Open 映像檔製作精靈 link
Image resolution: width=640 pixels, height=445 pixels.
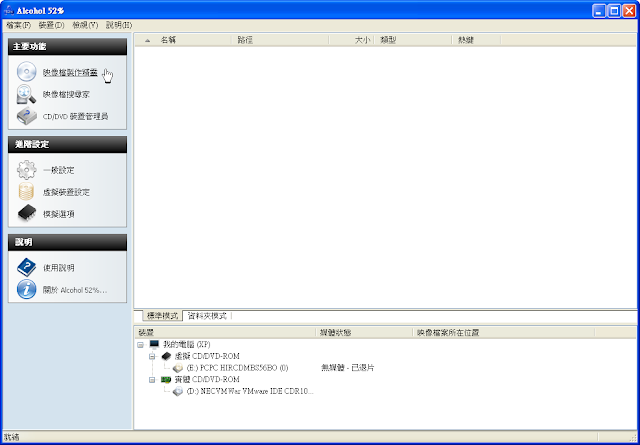(70, 73)
